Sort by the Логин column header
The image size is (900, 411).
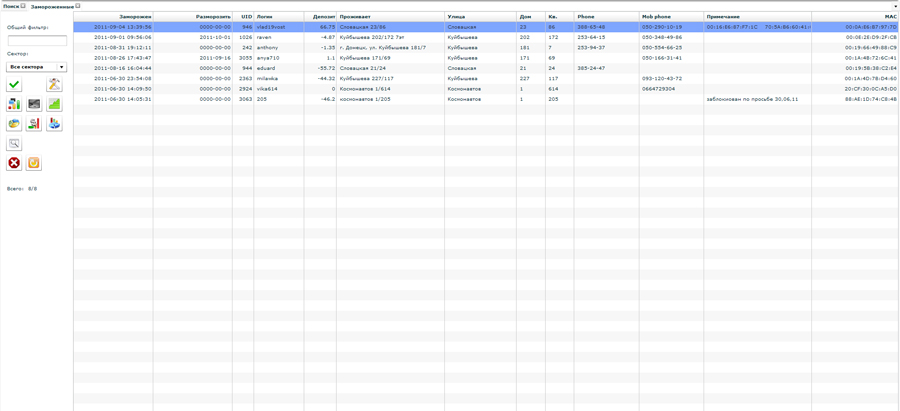(x=265, y=17)
